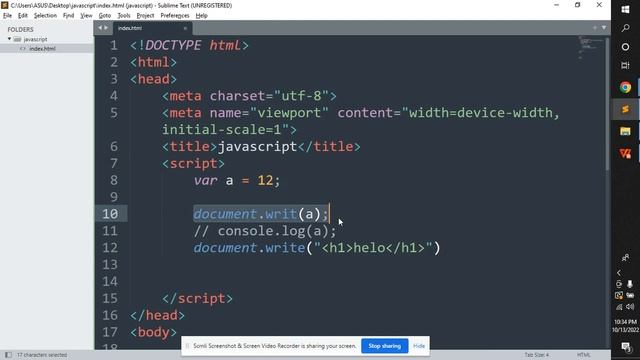Open the Goto menu
The image size is (640, 360).
pyautogui.click(x=104, y=16)
